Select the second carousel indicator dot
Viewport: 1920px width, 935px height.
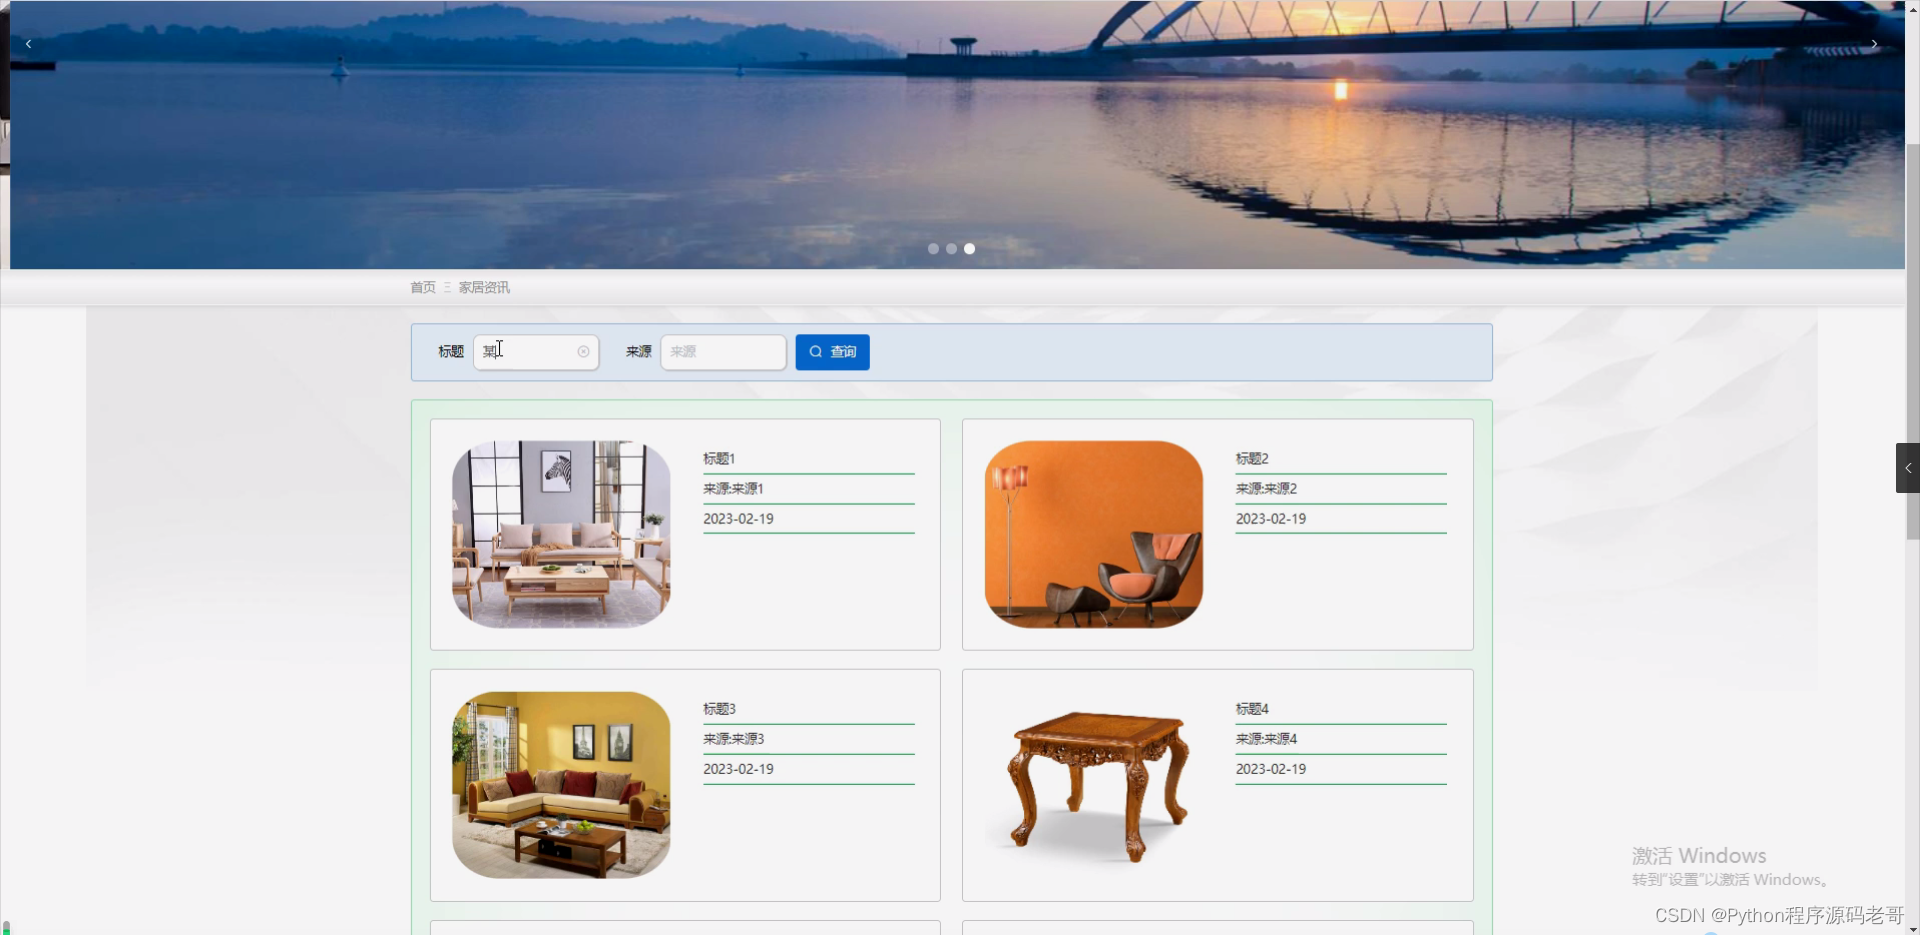pyautogui.click(x=951, y=249)
